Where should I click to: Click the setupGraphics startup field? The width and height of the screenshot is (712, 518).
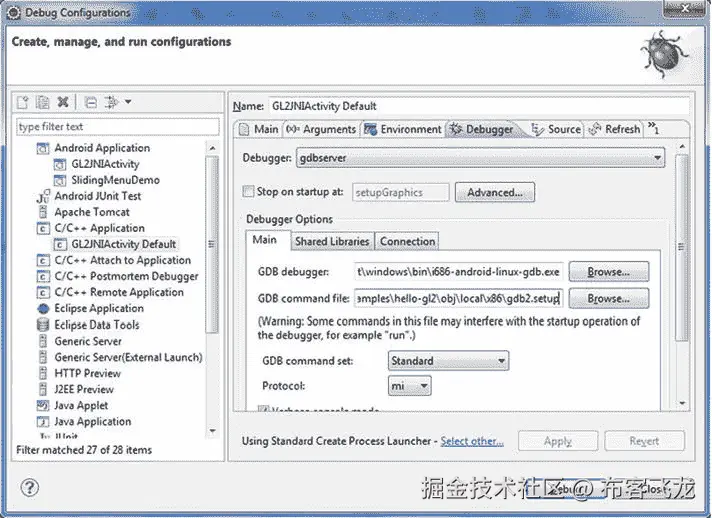pos(400,192)
